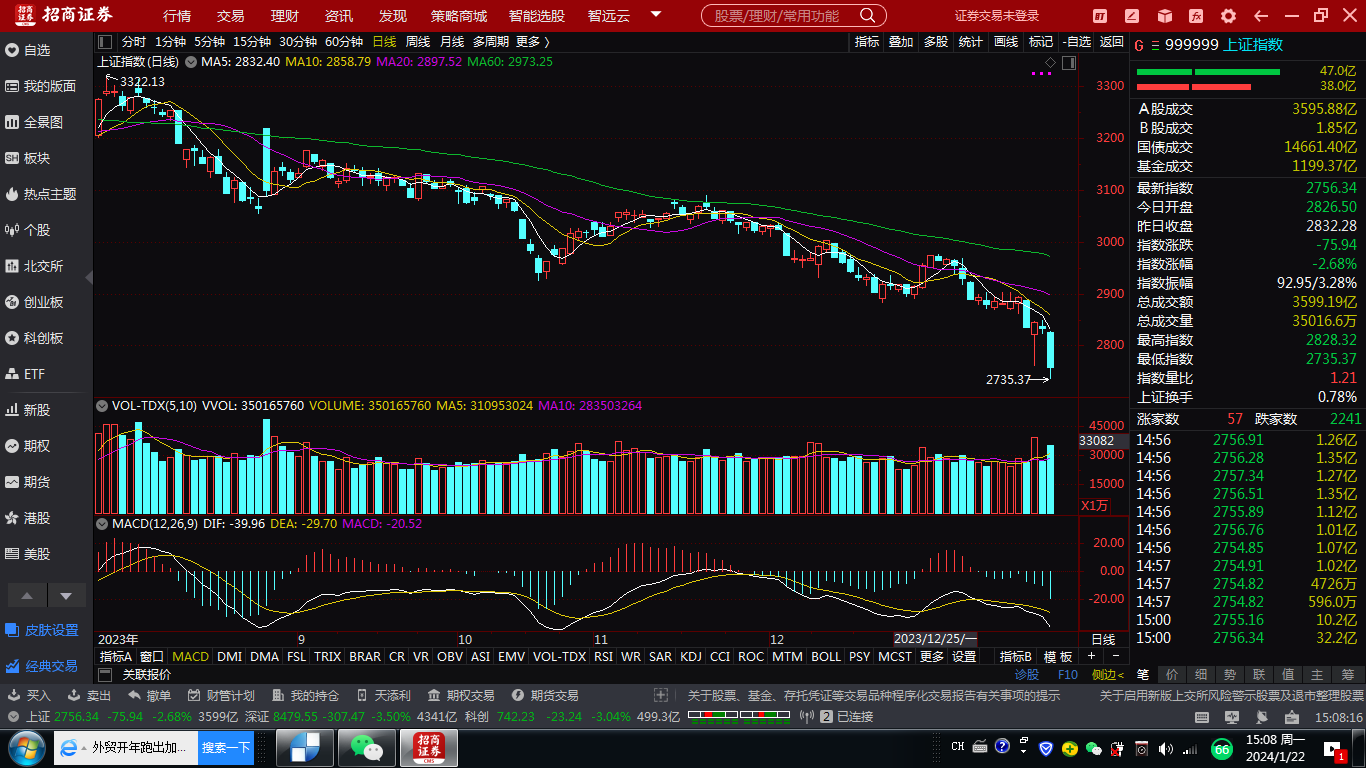Open the 行情 menu
Screen dimensions: 1366x768
tap(177, 16)
